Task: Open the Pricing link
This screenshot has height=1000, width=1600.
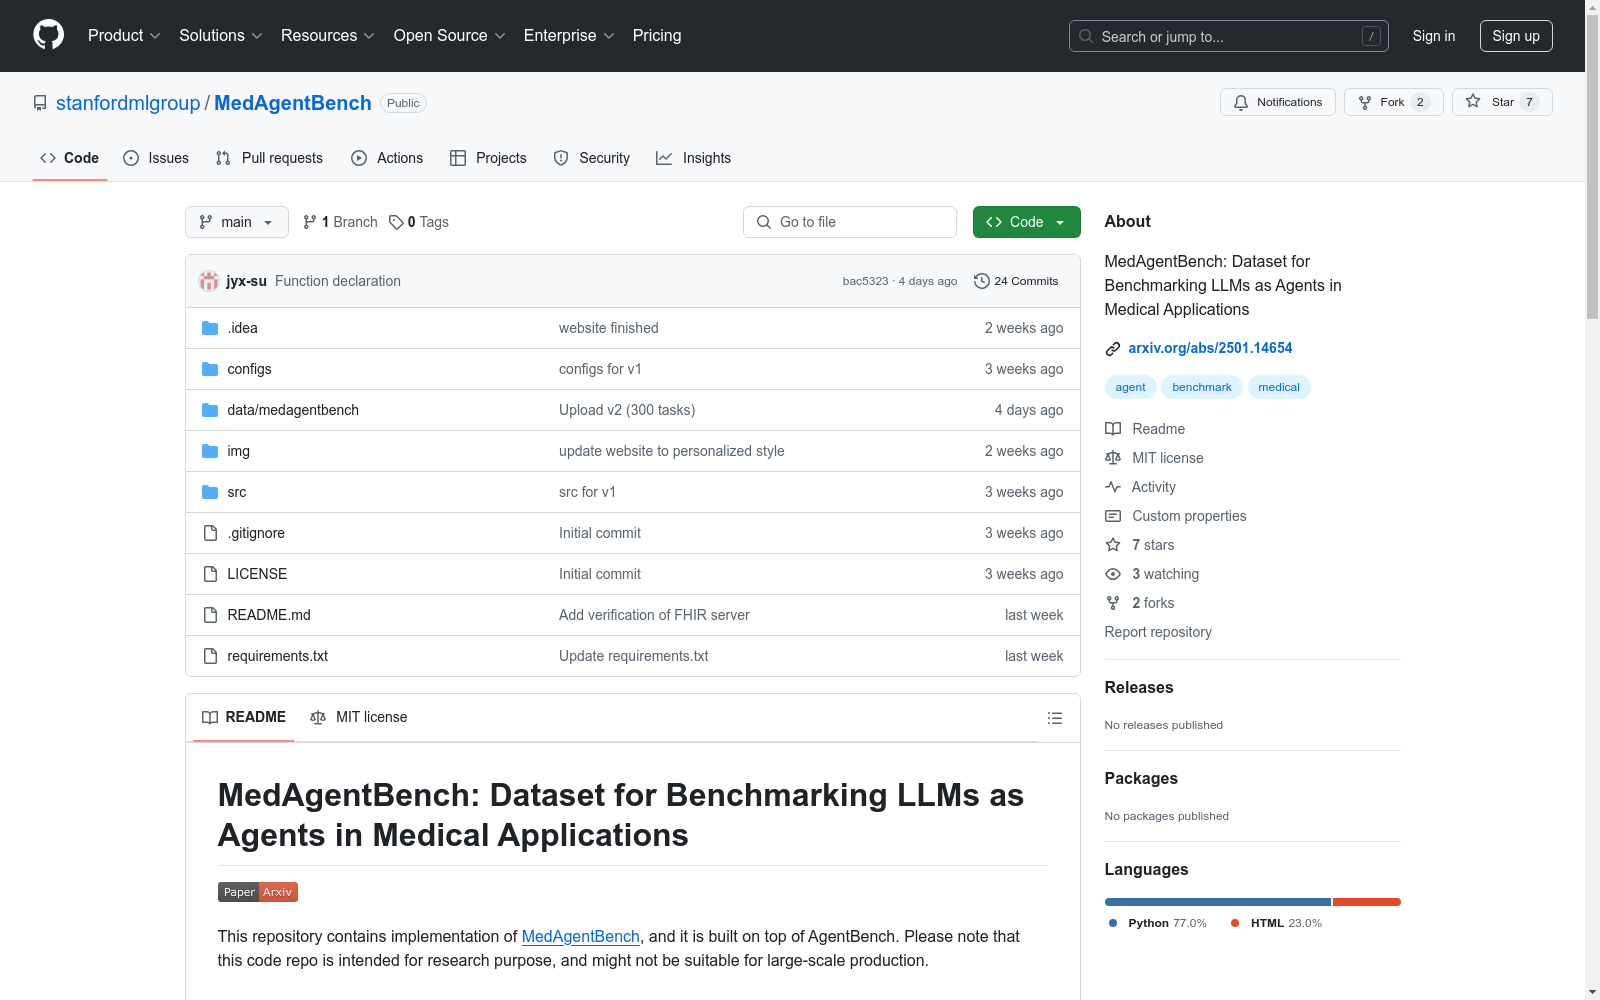Action: click(x=657, y=36)
